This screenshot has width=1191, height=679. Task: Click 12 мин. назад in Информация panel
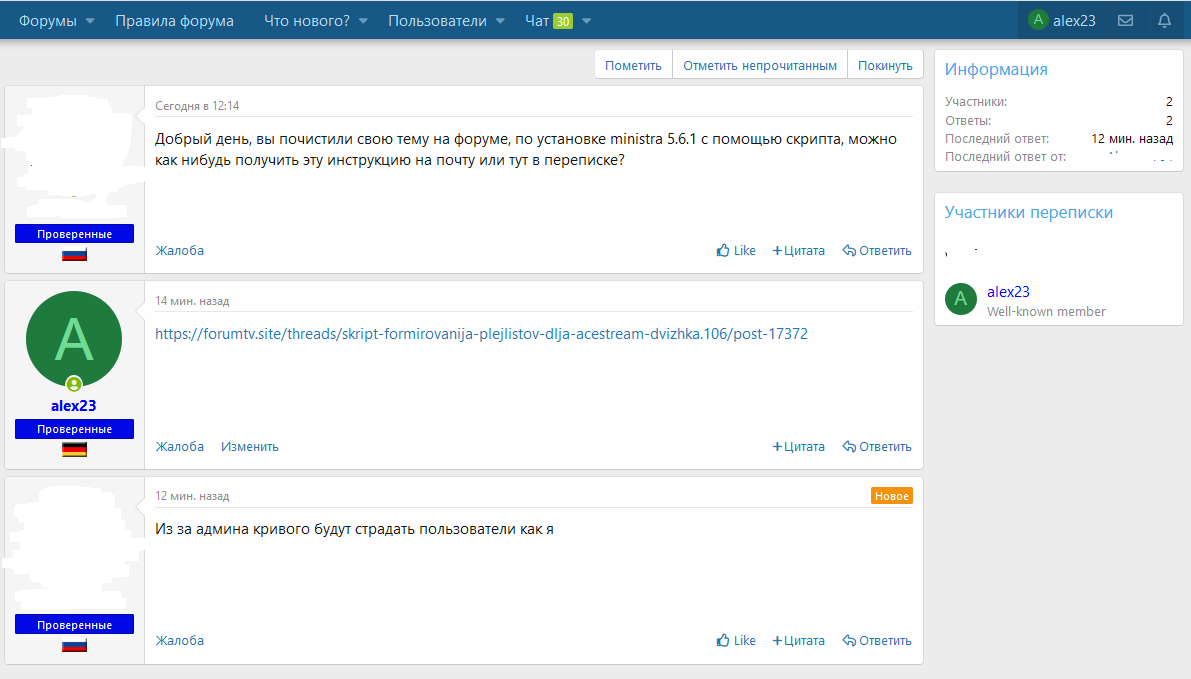[x=1132, y=138]
